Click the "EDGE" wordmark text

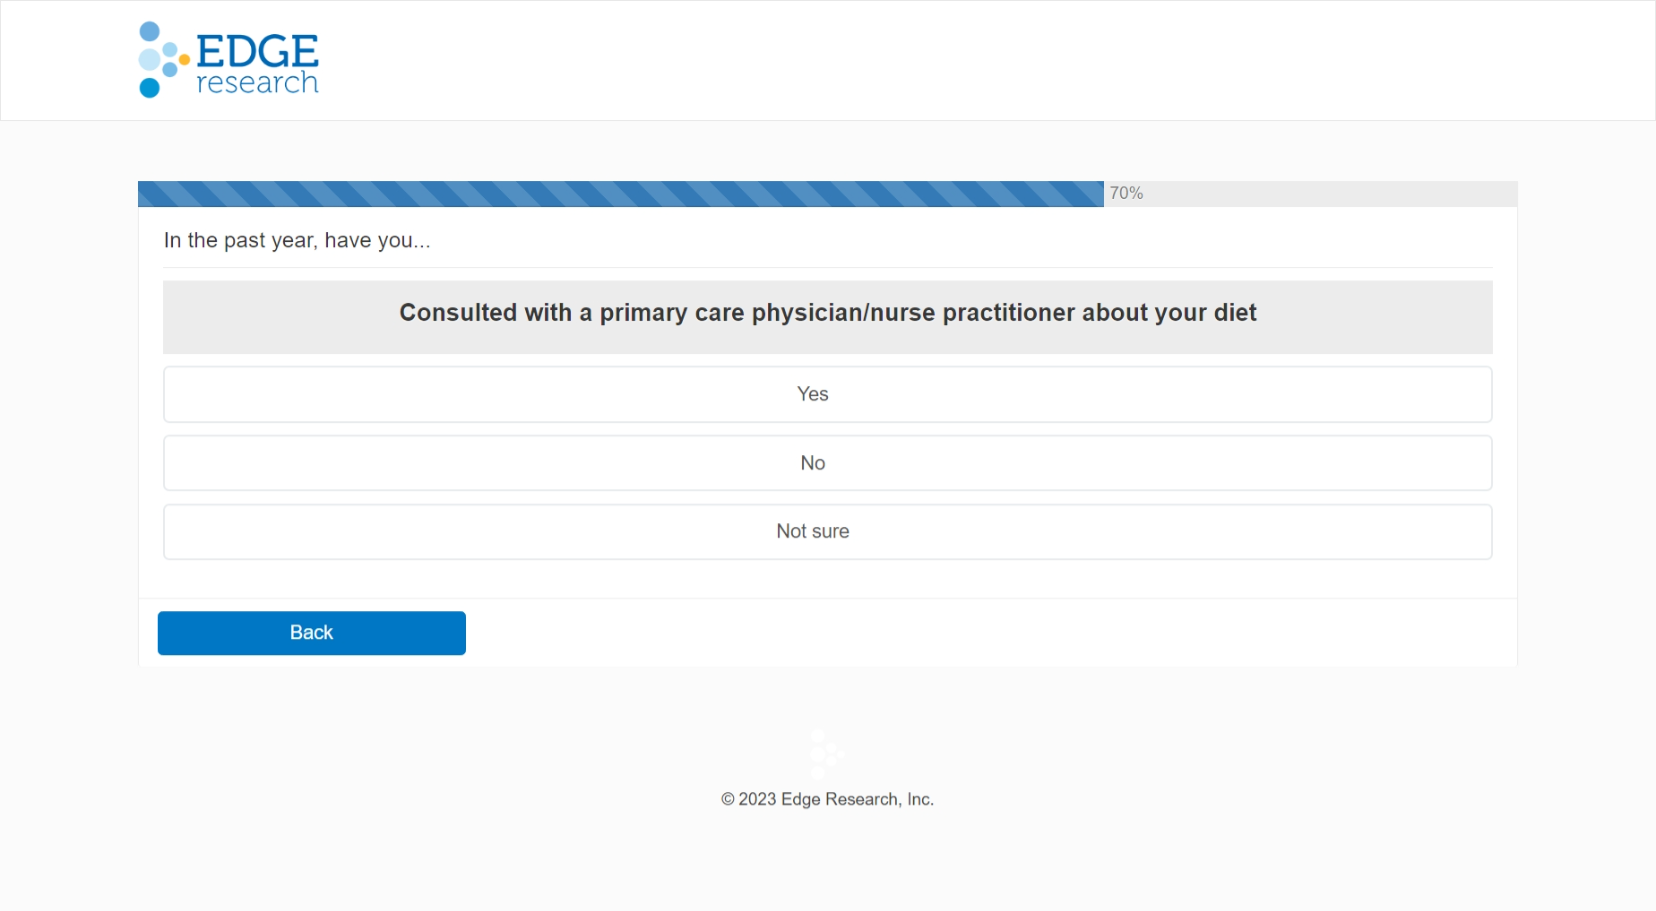coord(257,51)
